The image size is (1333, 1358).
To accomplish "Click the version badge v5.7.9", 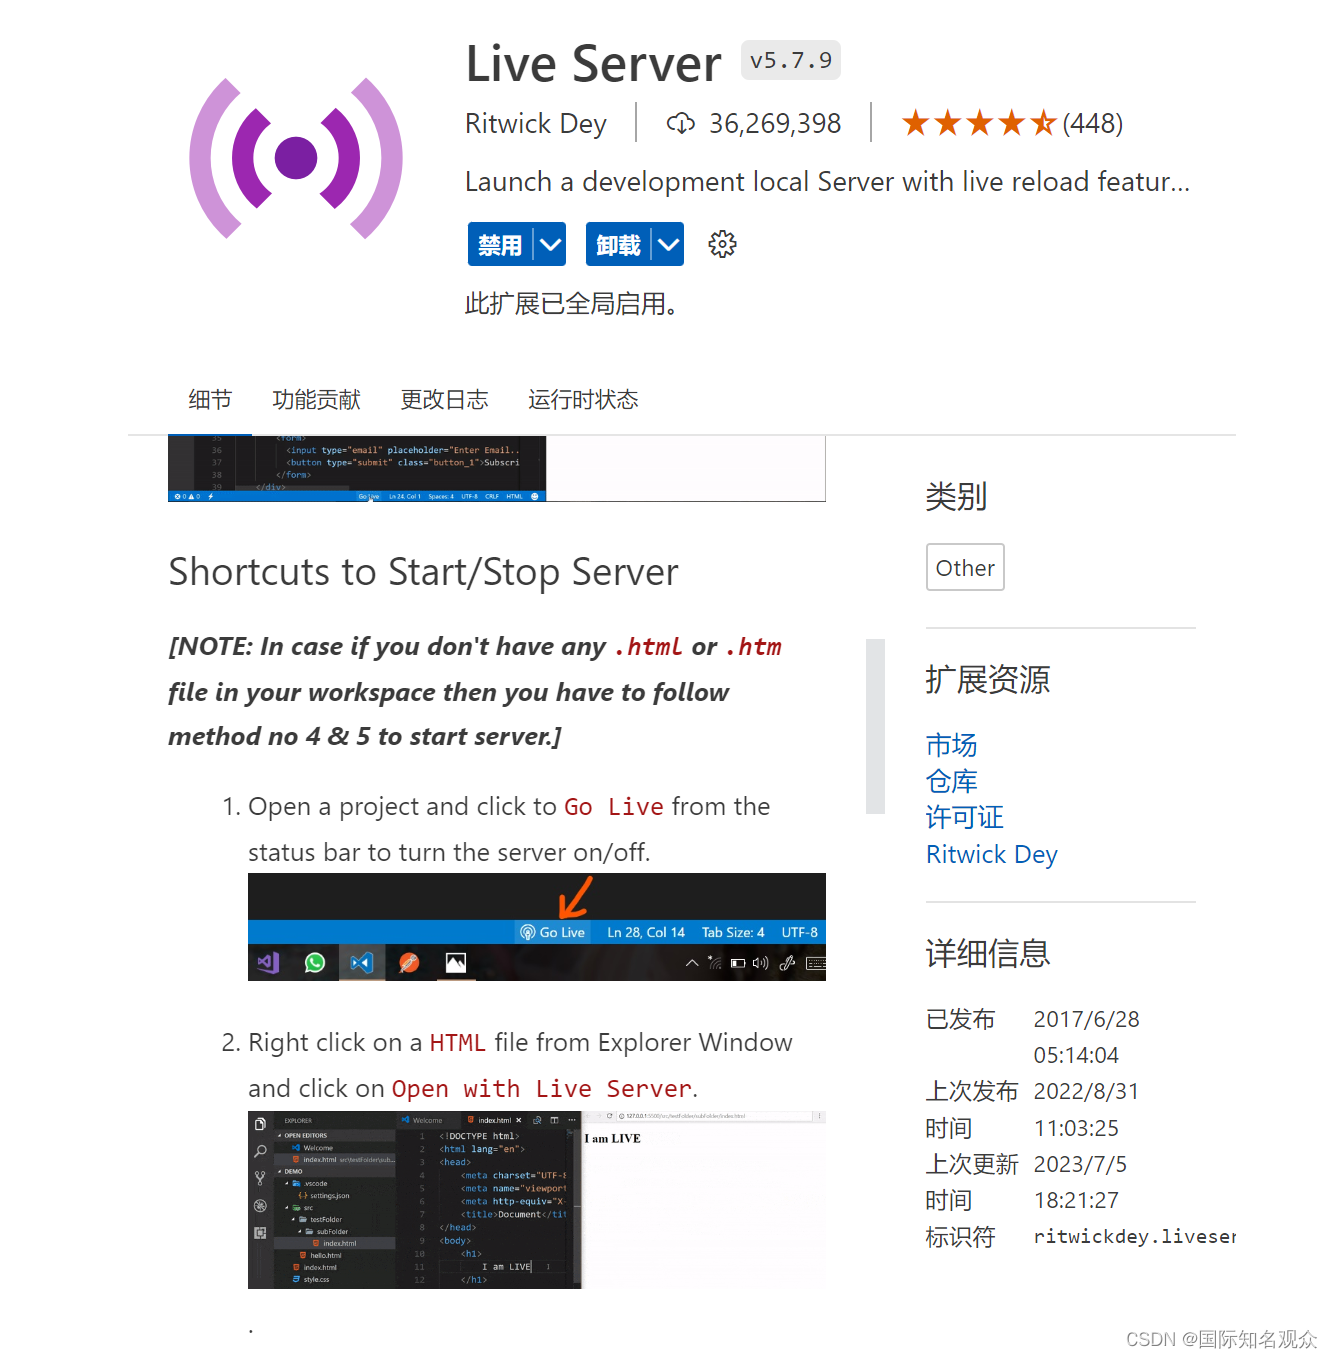I will 791,60.
